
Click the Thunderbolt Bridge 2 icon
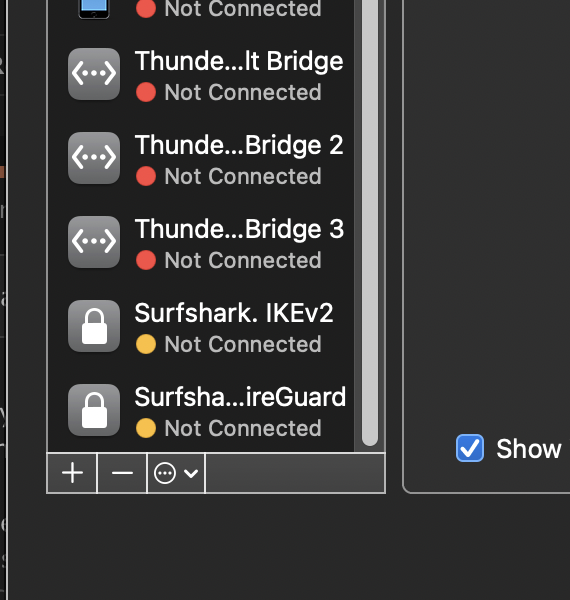pos(94,158)
